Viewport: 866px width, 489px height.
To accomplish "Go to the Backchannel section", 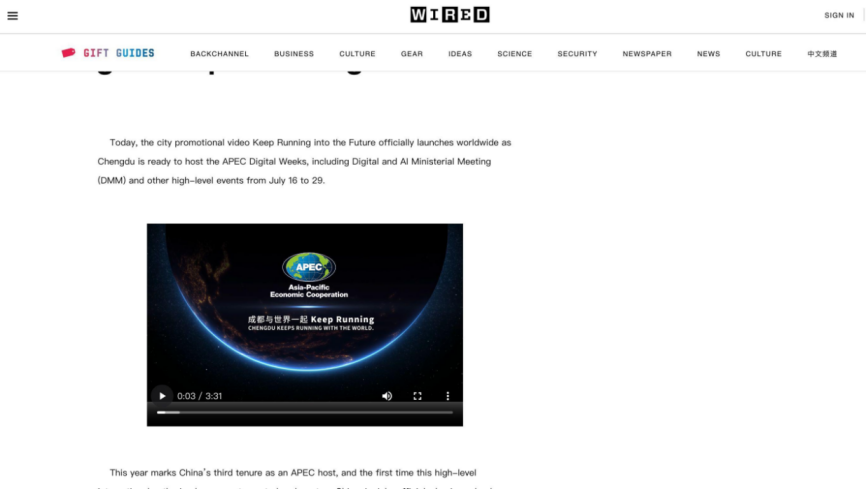I will pos(219,54).
